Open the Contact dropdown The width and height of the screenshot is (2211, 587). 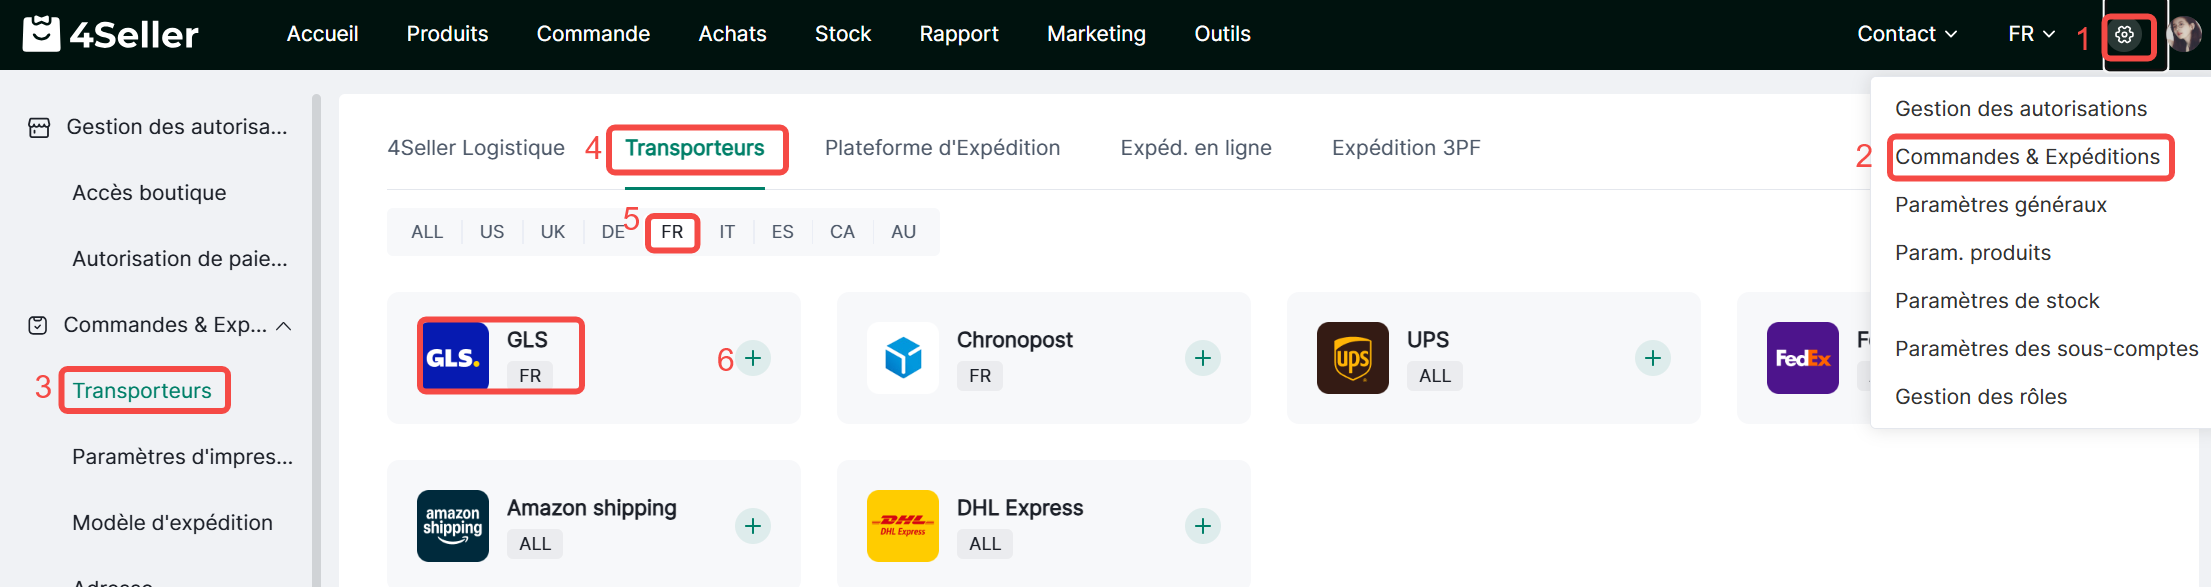1906,34
